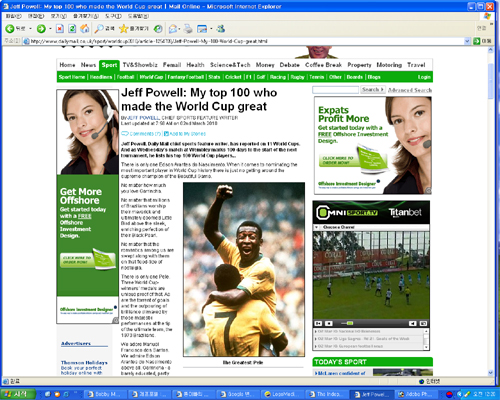Viewport: 500px width, 400px height.
Task: Click the green Go arrow beside address bar
Action: (x=477, y=41)
